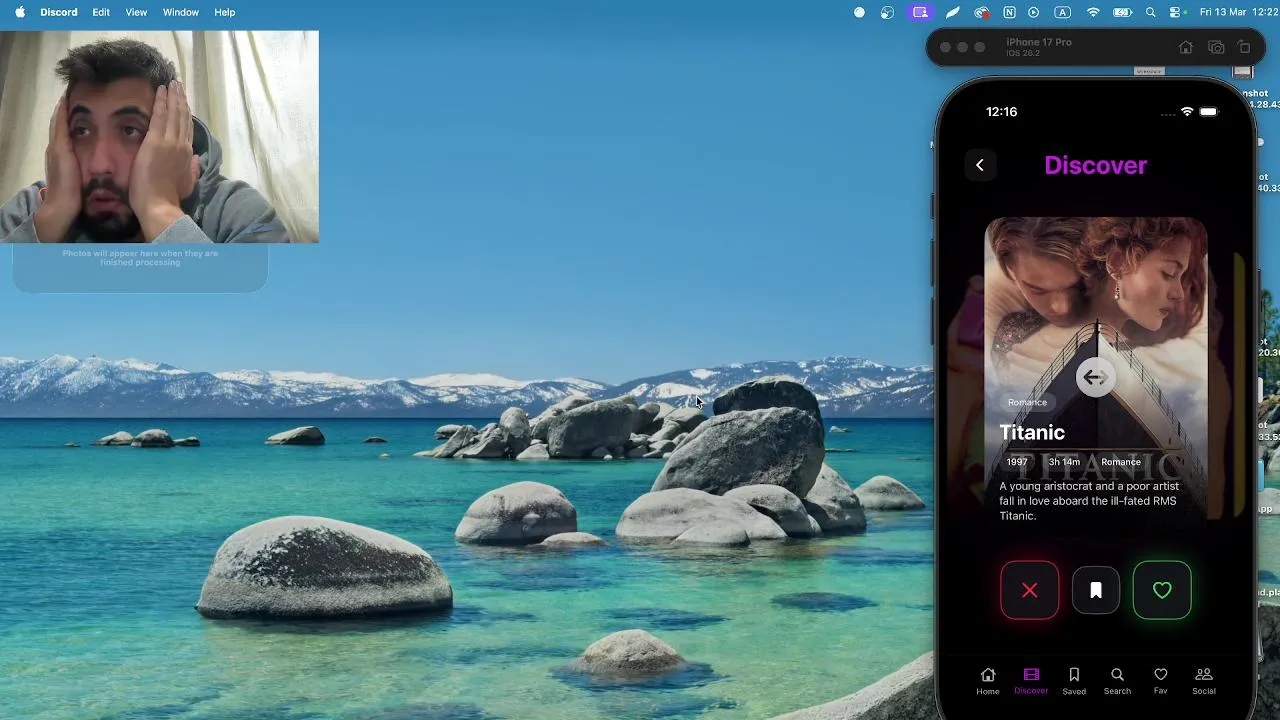The height and width of the screenshot is (720, 1280).
Task: Switch to the Saved tab
Action: pyautogui.click(x=1074, y=681)
